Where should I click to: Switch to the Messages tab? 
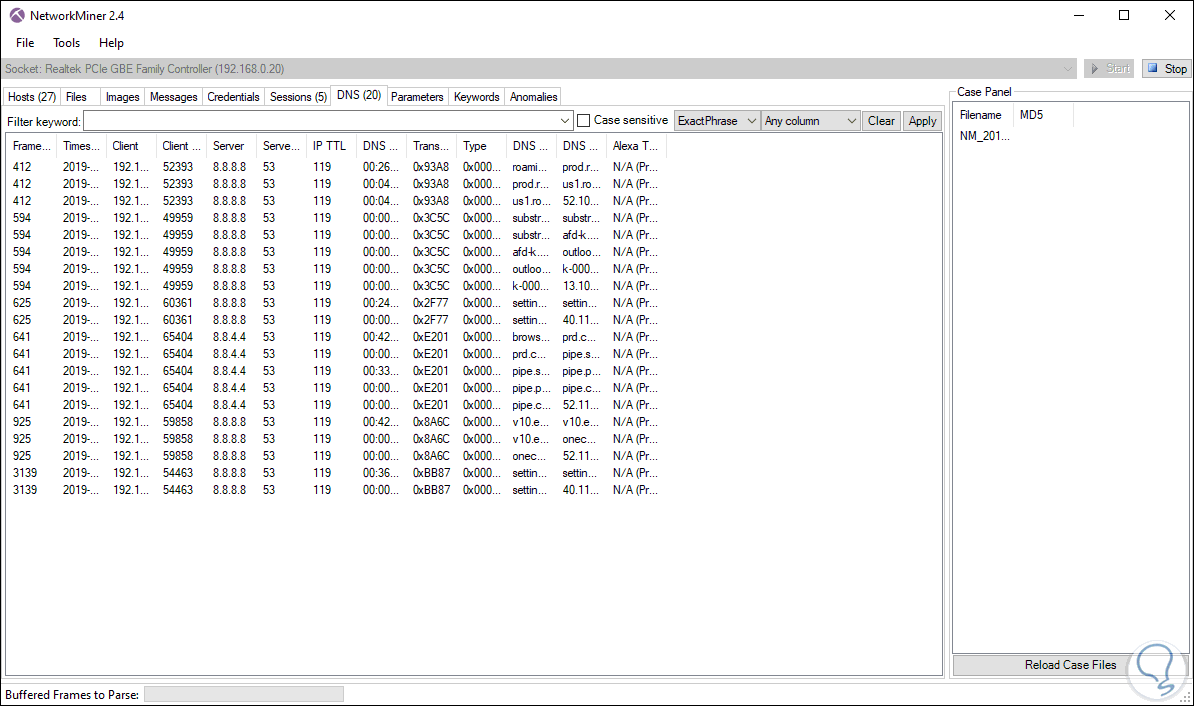[x=174, y=97]
